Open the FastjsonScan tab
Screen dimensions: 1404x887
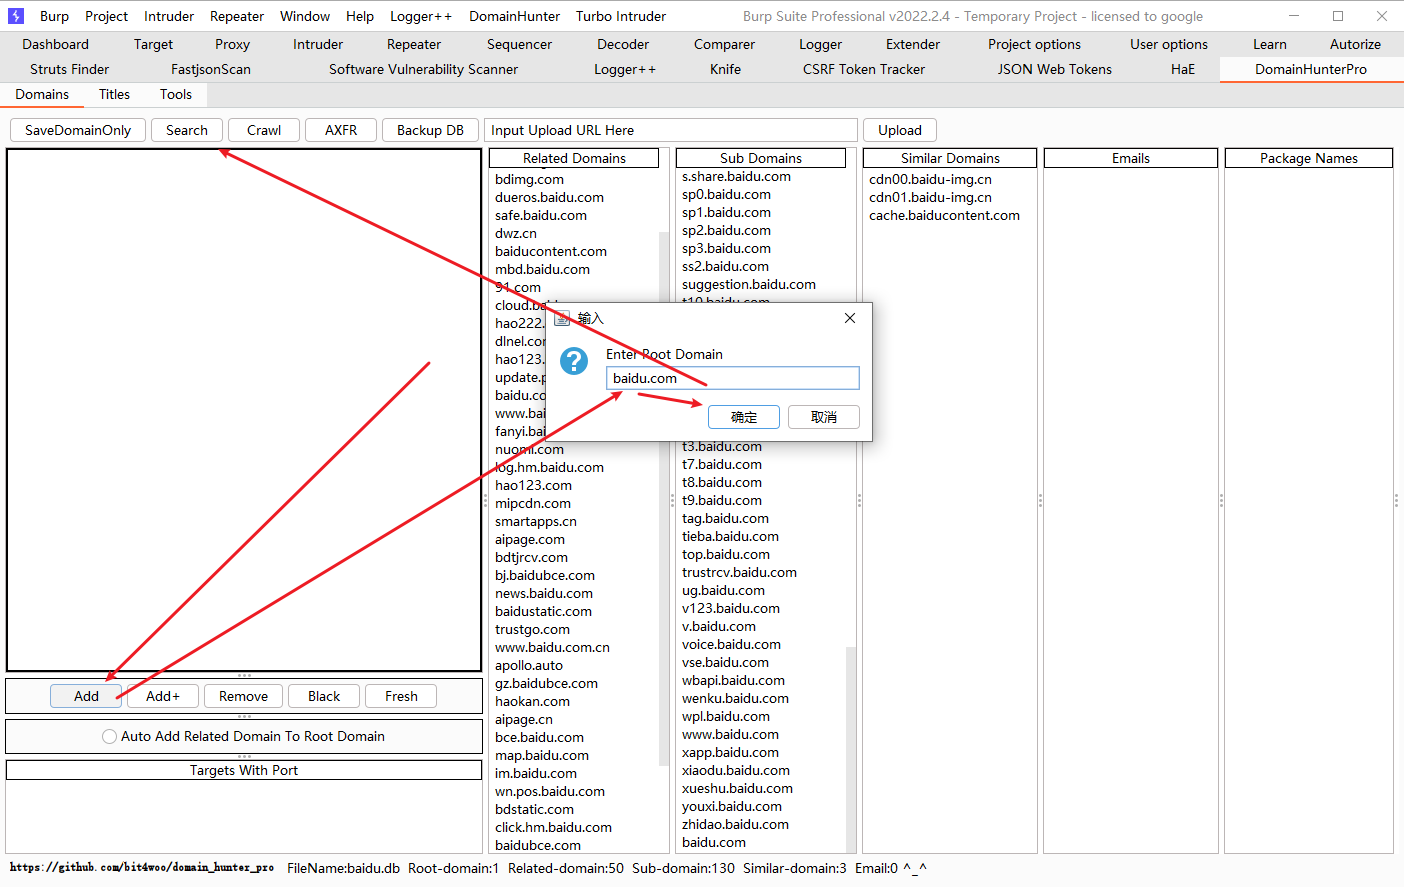pos(211,69)
